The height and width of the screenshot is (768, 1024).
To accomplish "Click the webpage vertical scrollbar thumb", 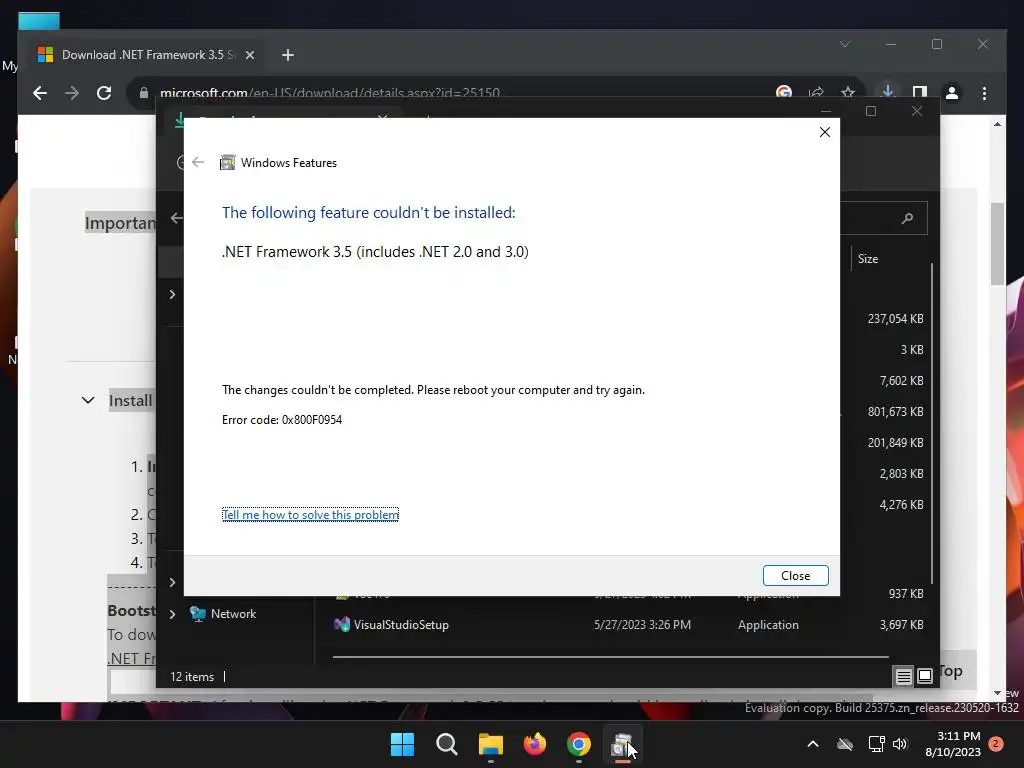I will [997, 244].
